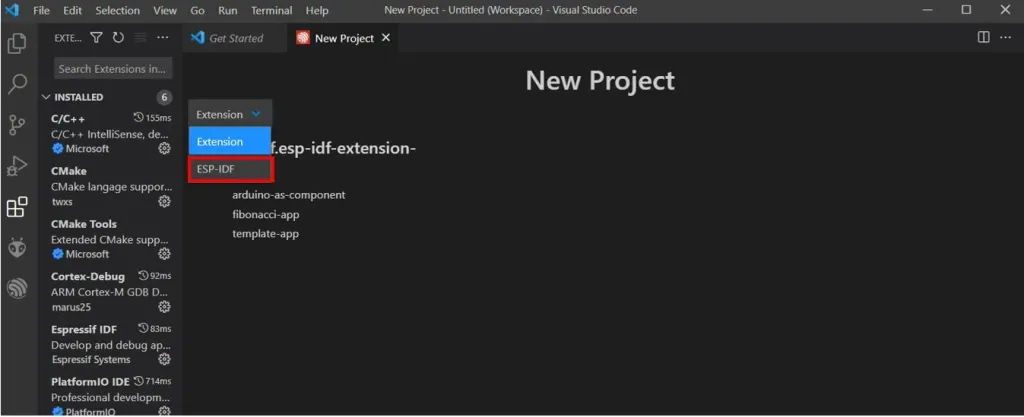Screen dimensions: 1024x417
Task: Open the Search view in activity bar
Action: pyautogui.click(x=17, y=84)
